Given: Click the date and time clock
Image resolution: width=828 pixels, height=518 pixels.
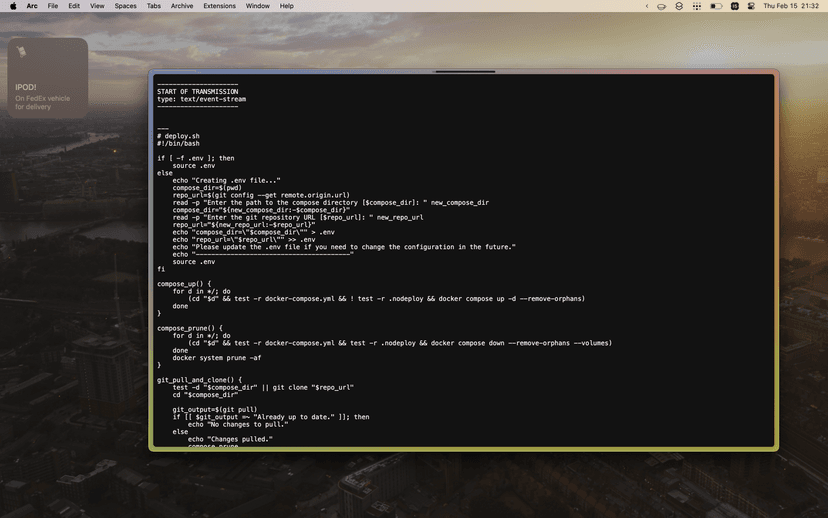Looking at the screenshot, I should point(791,6).
